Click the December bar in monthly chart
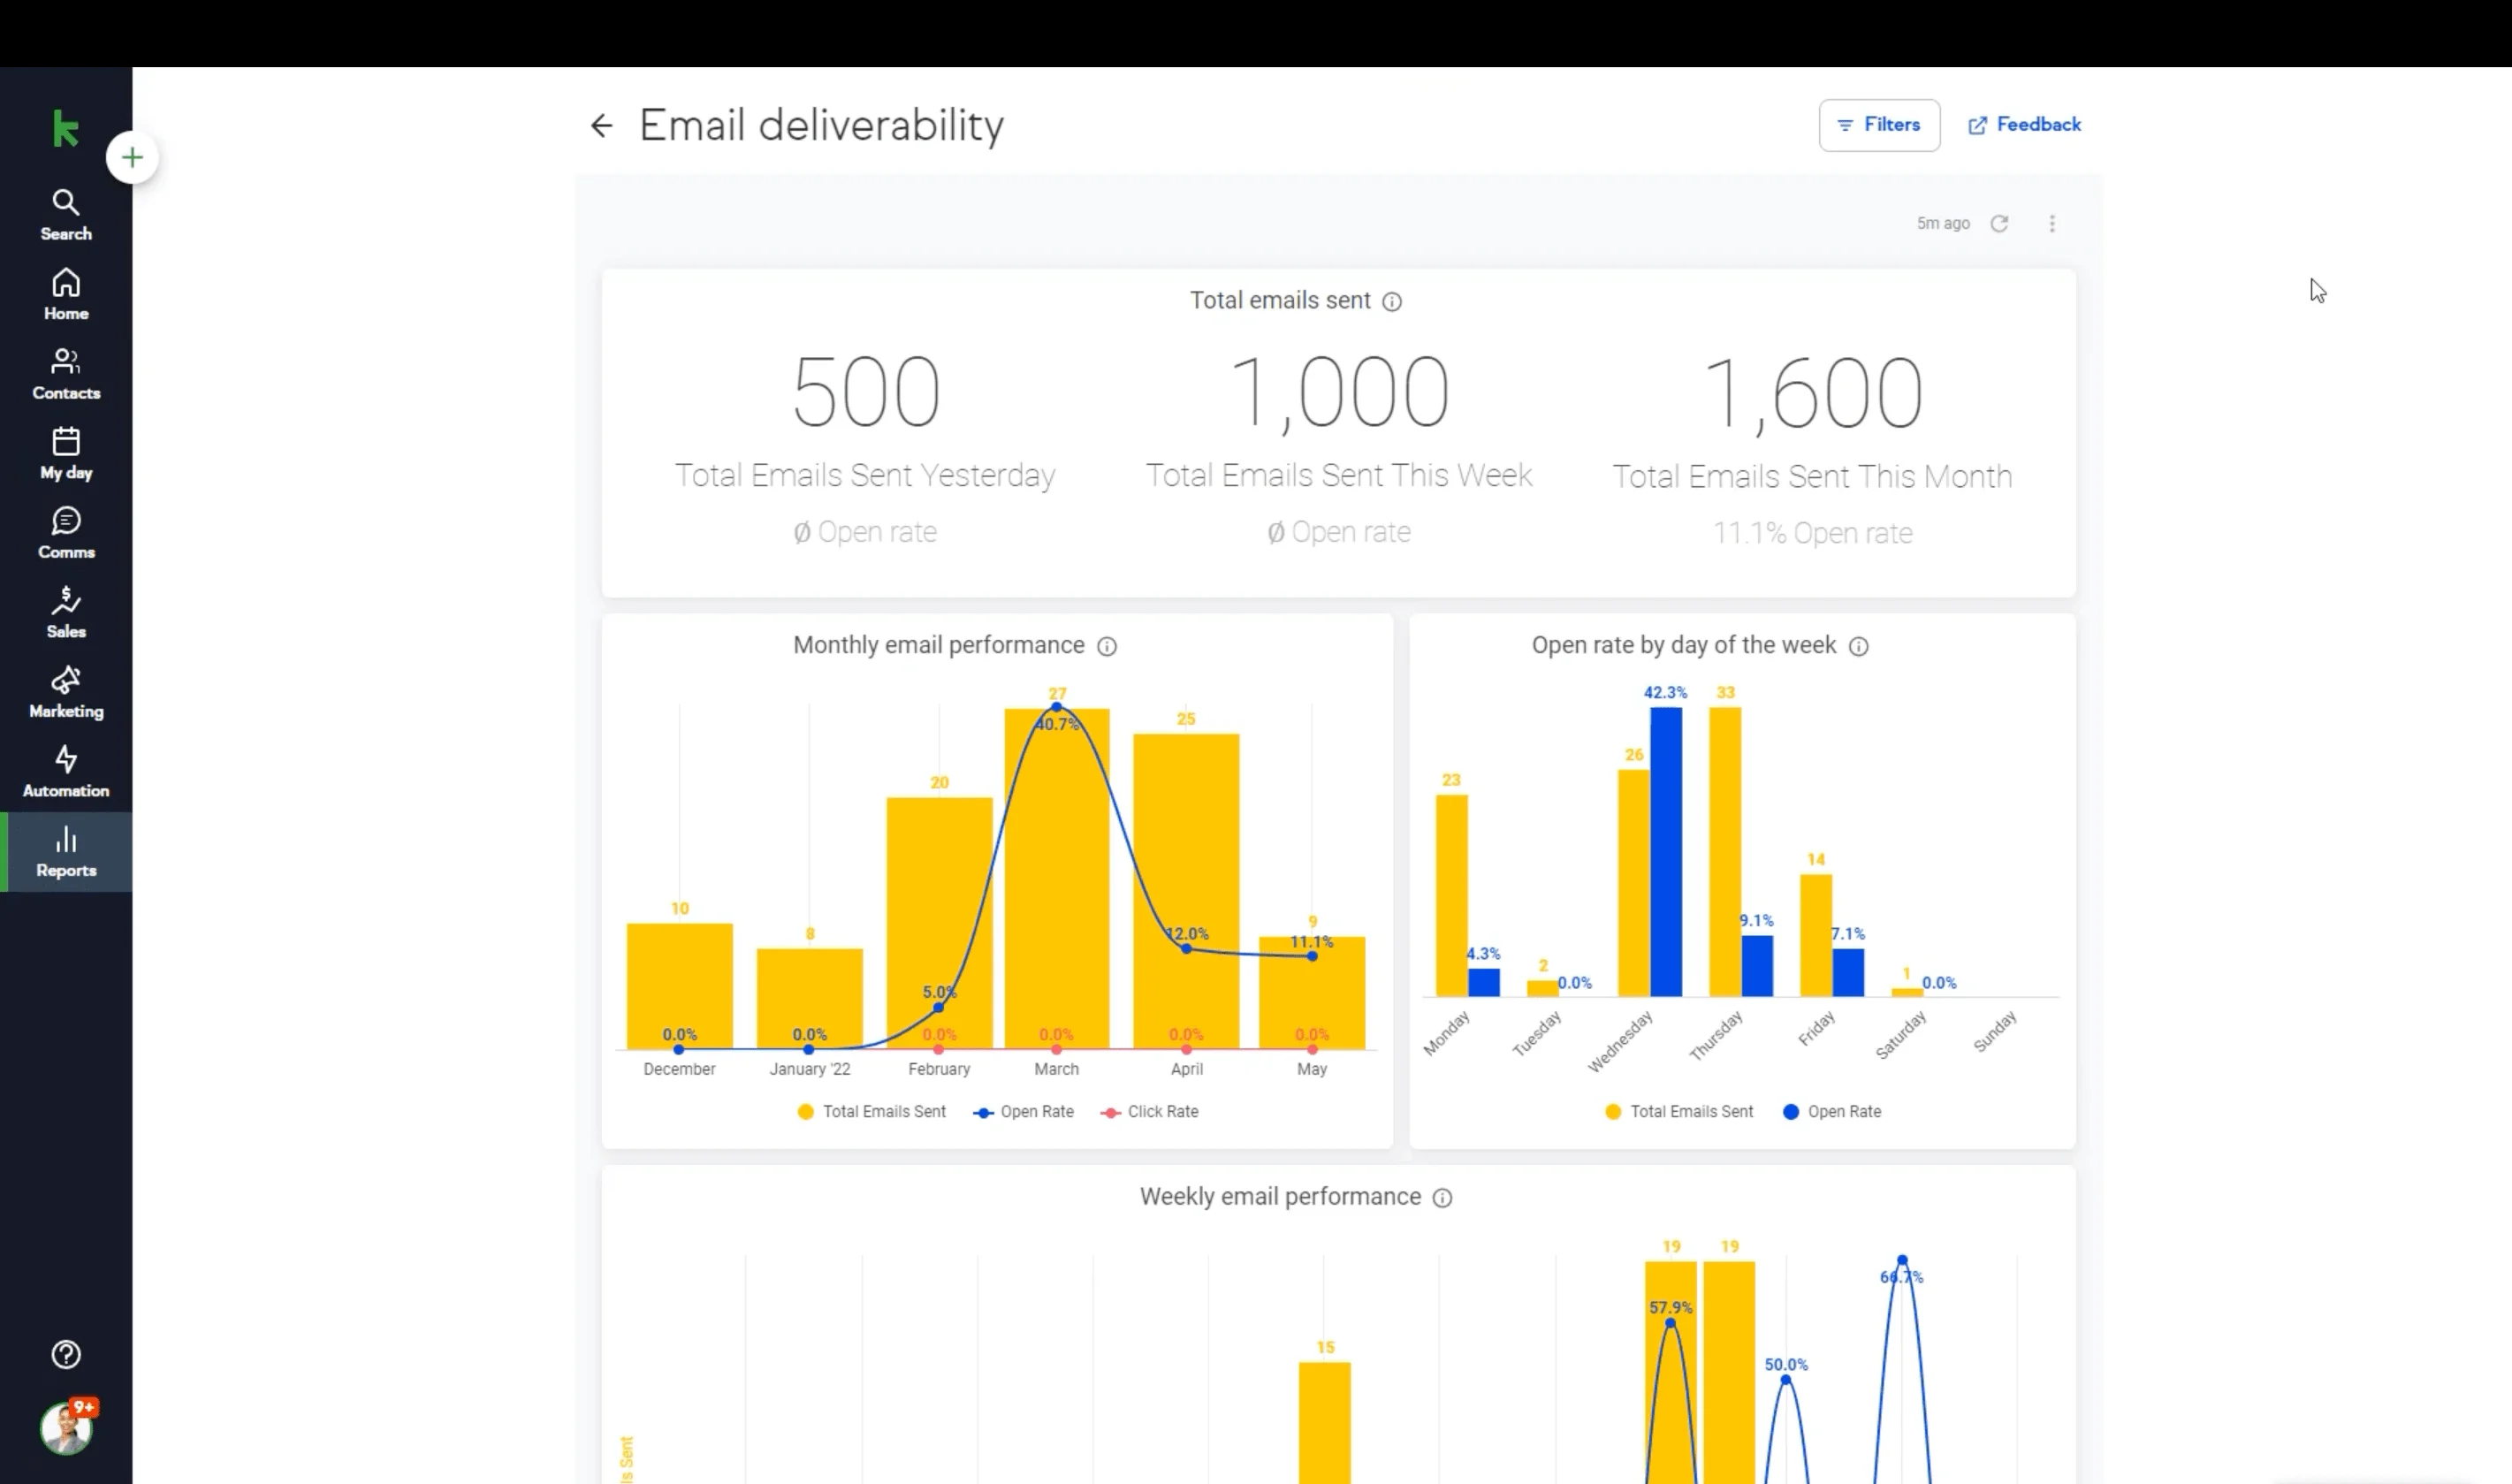The width and height of the screenshot is (2512, 1484). click(x=680, y=986)
